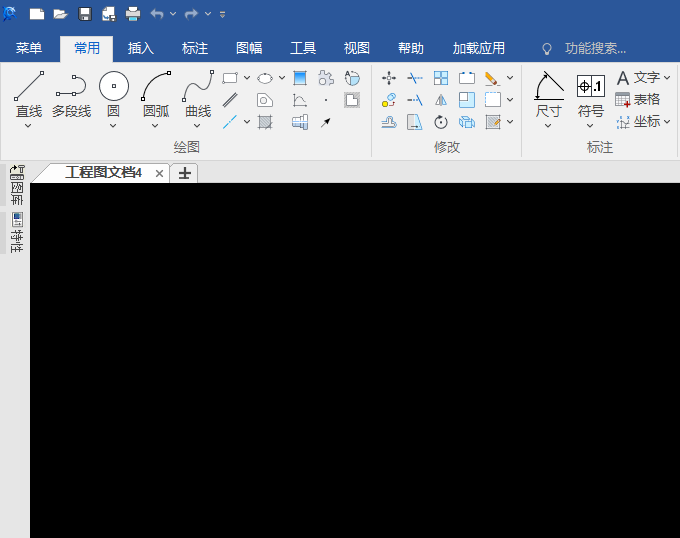Click the print icon
Image resolution: width=680 pixels, height=538 pixels.
coord(133,14)
